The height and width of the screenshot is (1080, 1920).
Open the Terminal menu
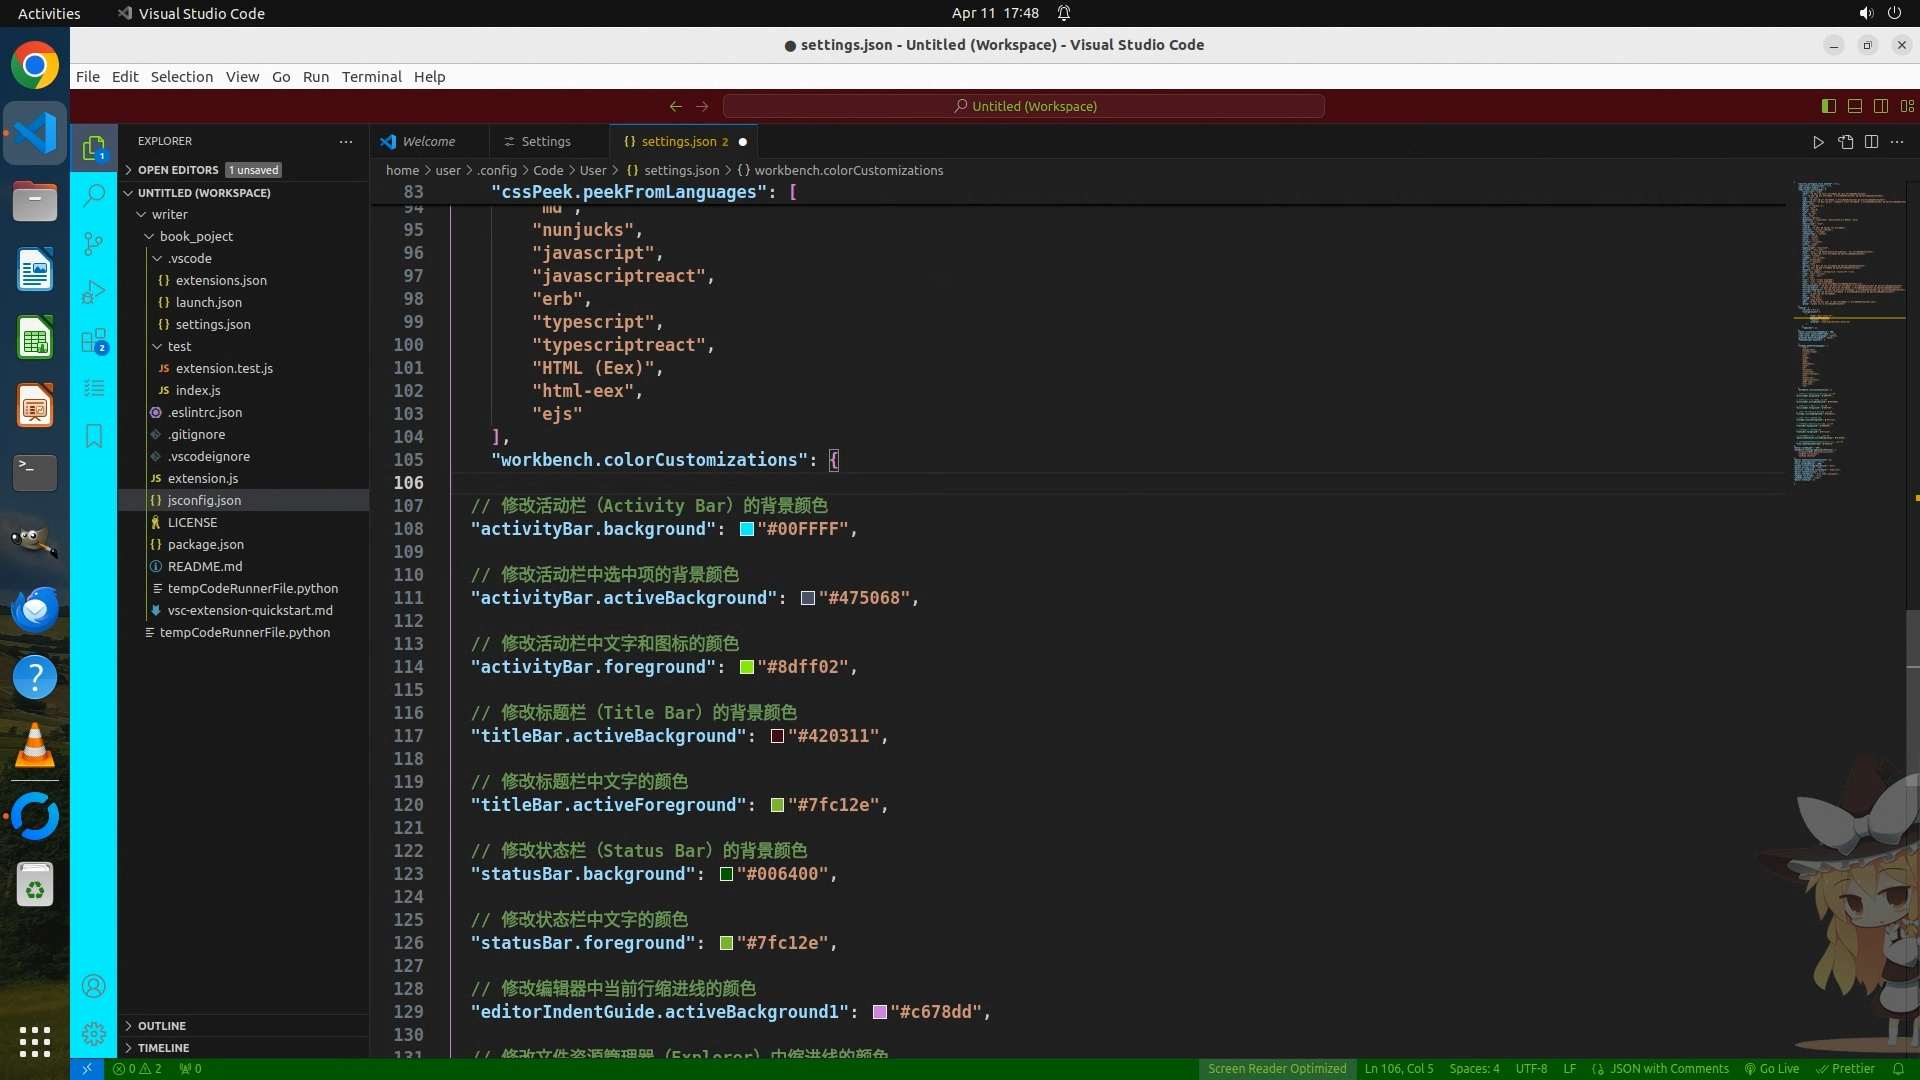[x=371, y=77]
